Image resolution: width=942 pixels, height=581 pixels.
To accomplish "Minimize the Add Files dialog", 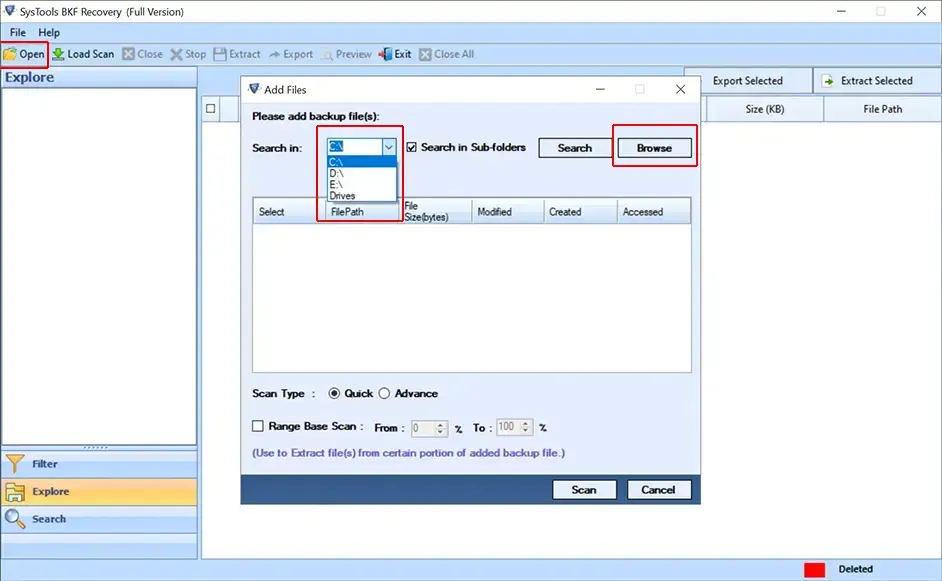I will [x=600, y=90].
